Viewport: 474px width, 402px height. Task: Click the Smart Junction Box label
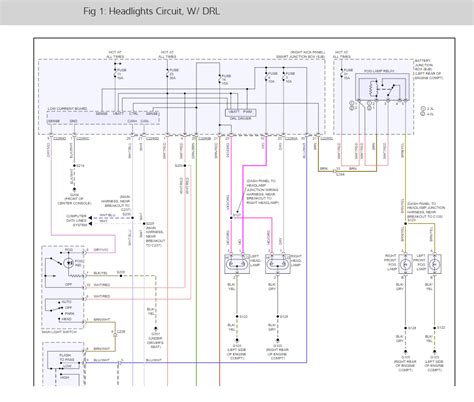click(x=300, y=57)
